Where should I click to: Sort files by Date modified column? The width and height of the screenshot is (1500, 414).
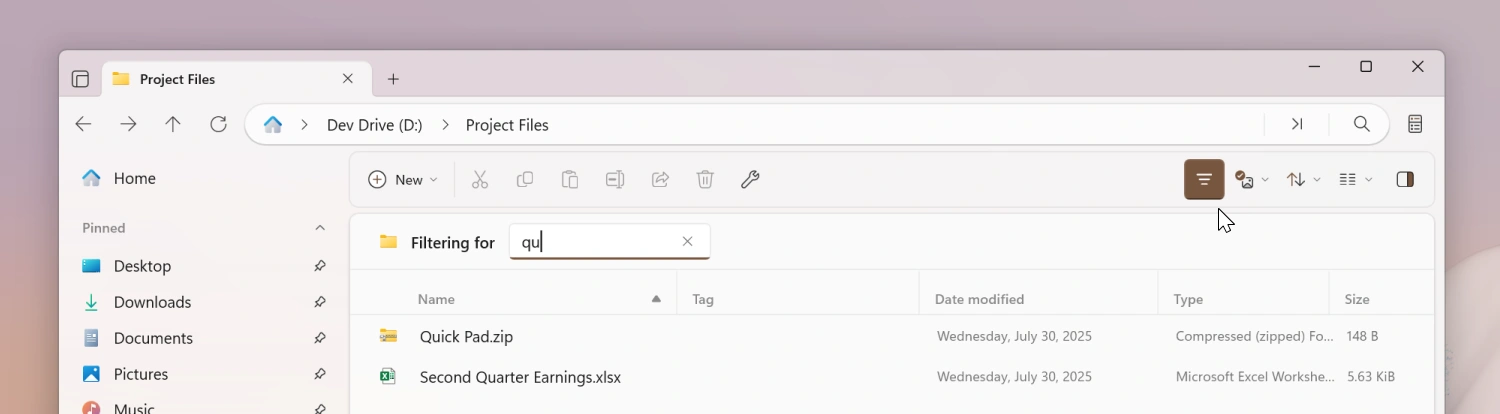click(x=979, y=299)
